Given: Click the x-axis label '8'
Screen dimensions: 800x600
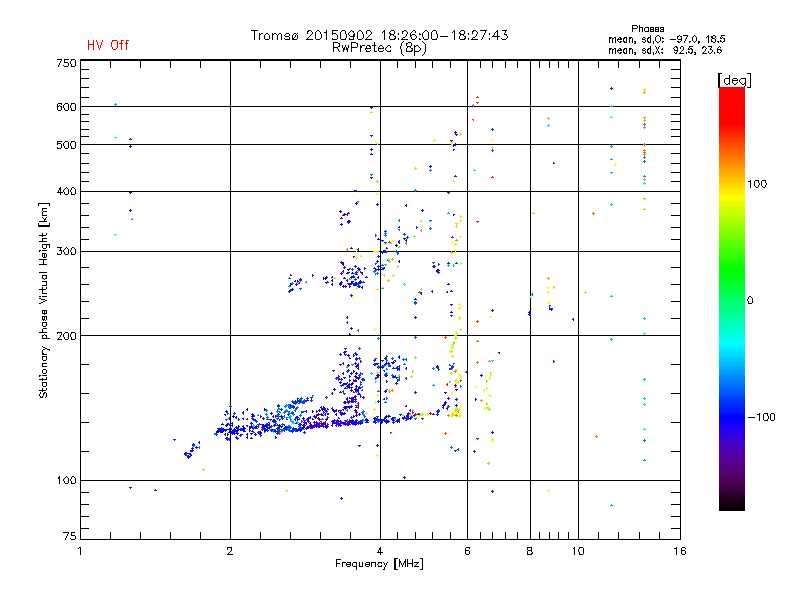Looking at the screenshot, I should (530, 551).
